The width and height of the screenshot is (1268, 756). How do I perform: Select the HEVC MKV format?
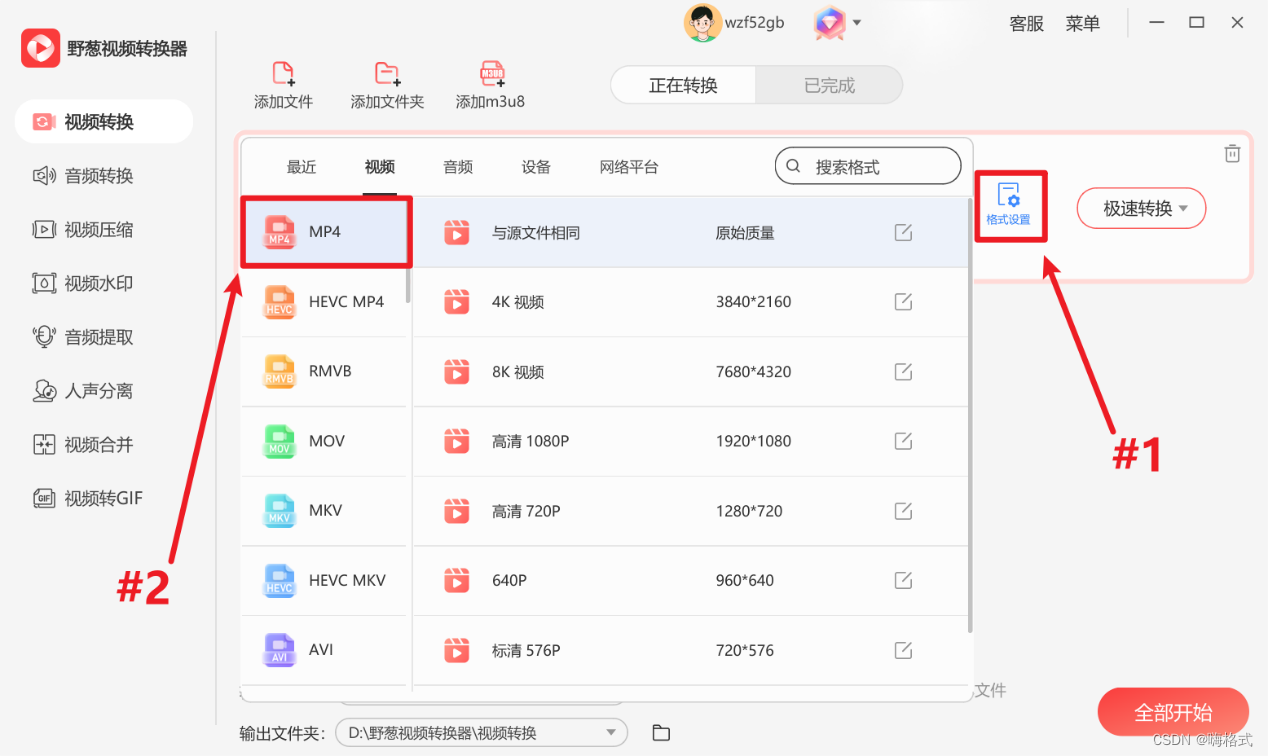[324, 580]
